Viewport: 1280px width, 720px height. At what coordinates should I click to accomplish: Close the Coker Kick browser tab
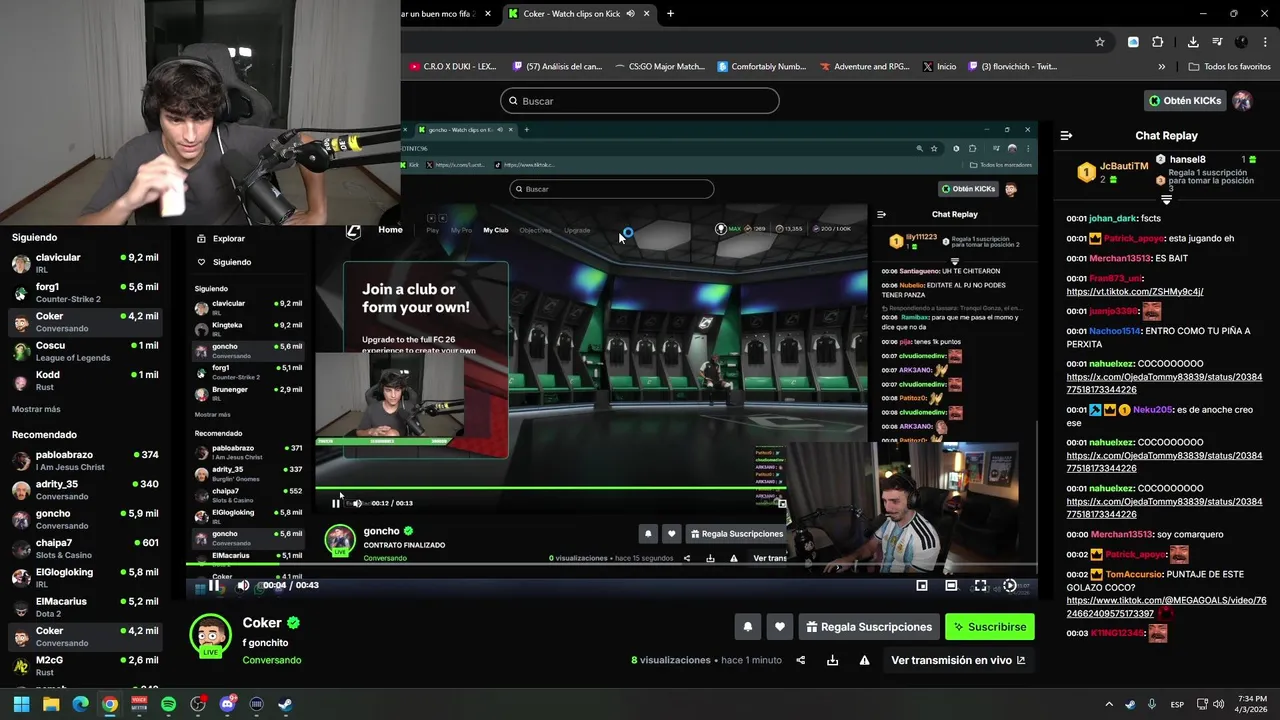(647, 14)
